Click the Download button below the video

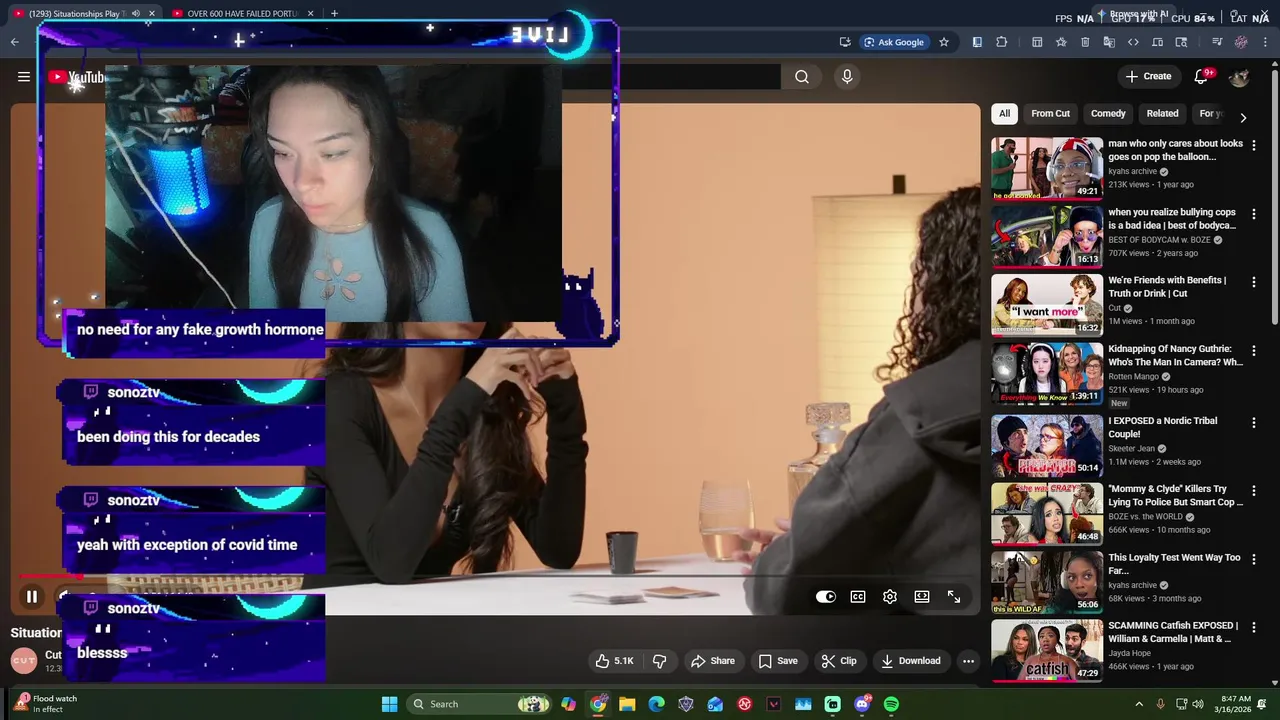[910, 661]
